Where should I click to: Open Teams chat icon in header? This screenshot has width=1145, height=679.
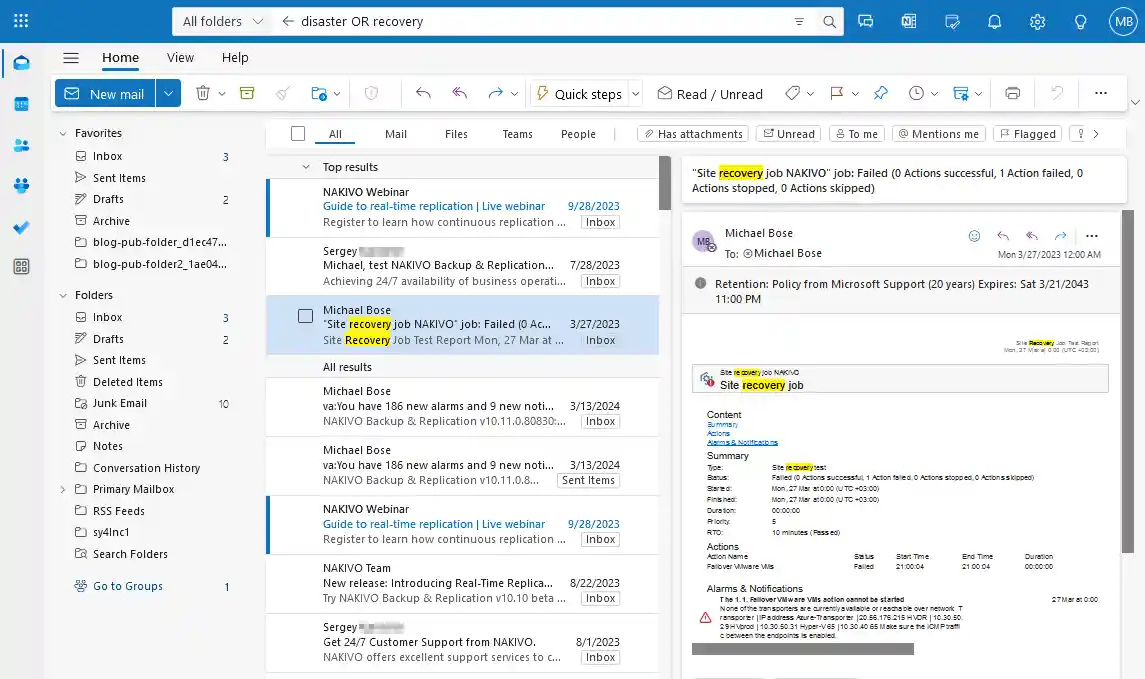[x=866, y=21]
